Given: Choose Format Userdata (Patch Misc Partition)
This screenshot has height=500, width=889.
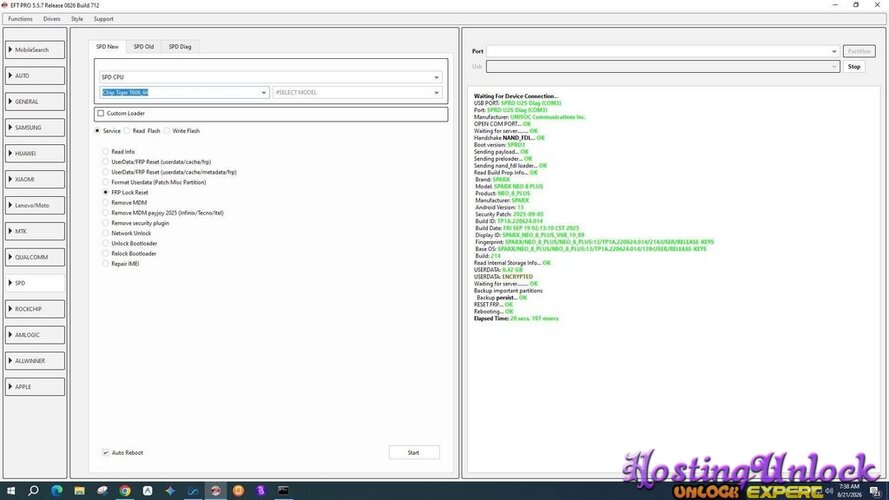Looking at the screenshot, I should pos(105,182).
